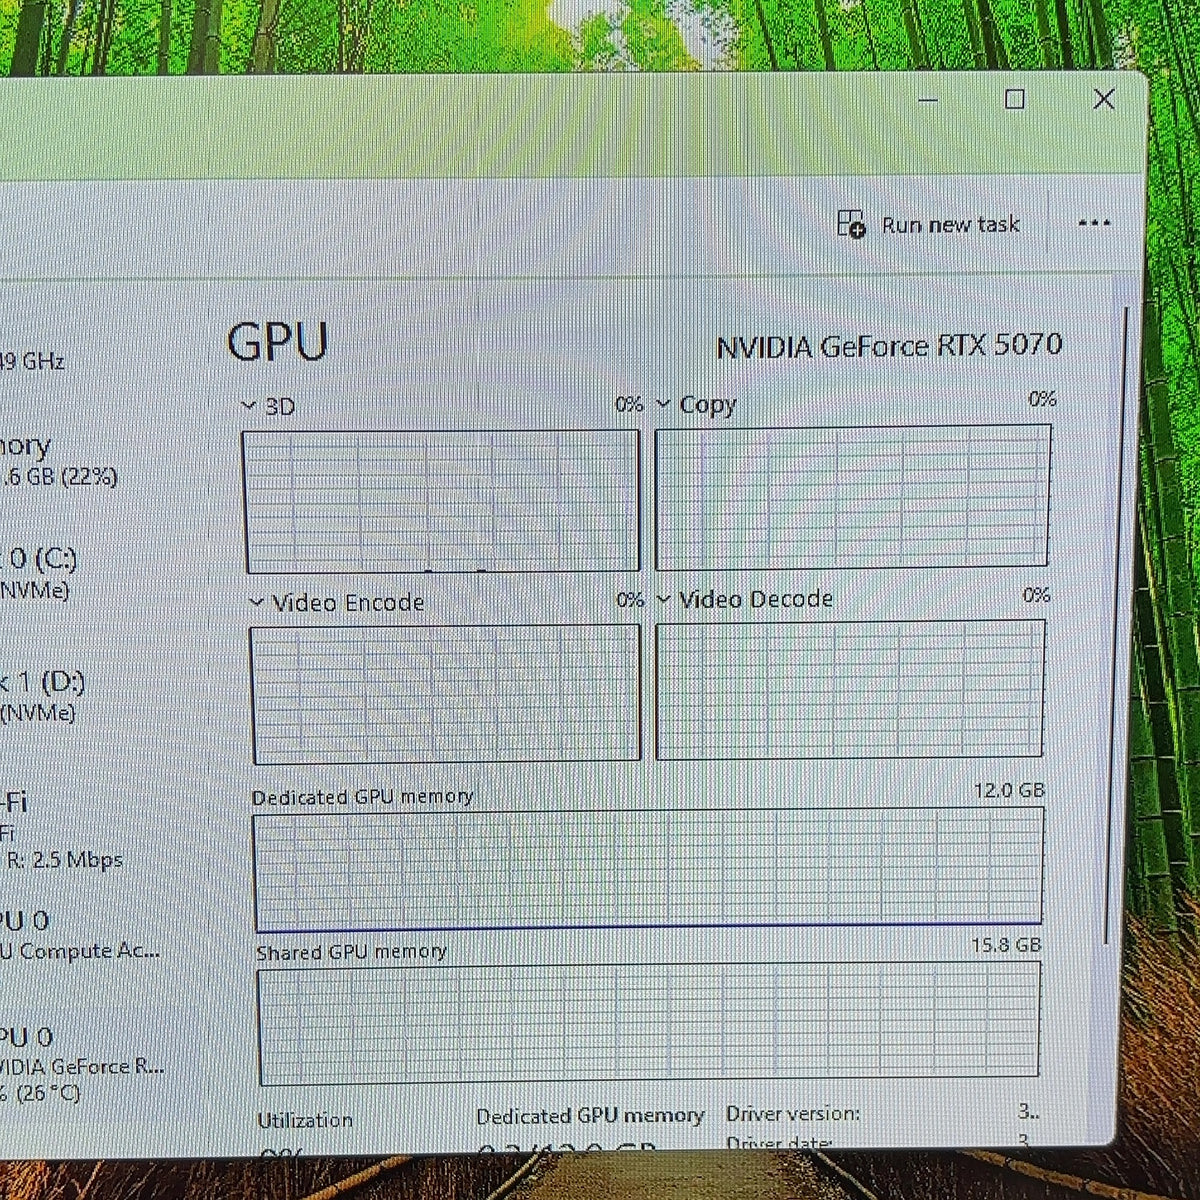This screenshot has height=1200, width=1200.
Task: Select the Wi-Fi sidebar item
Action: point(60,830)
